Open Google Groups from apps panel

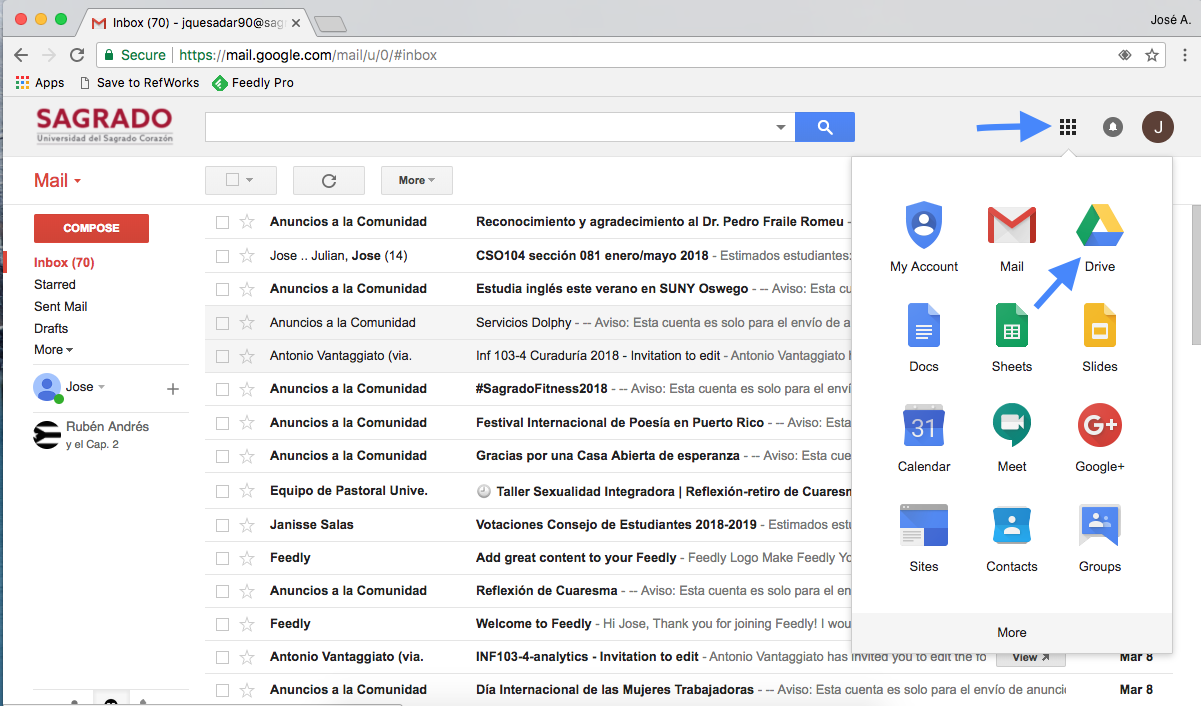(x=1100, y=538)
